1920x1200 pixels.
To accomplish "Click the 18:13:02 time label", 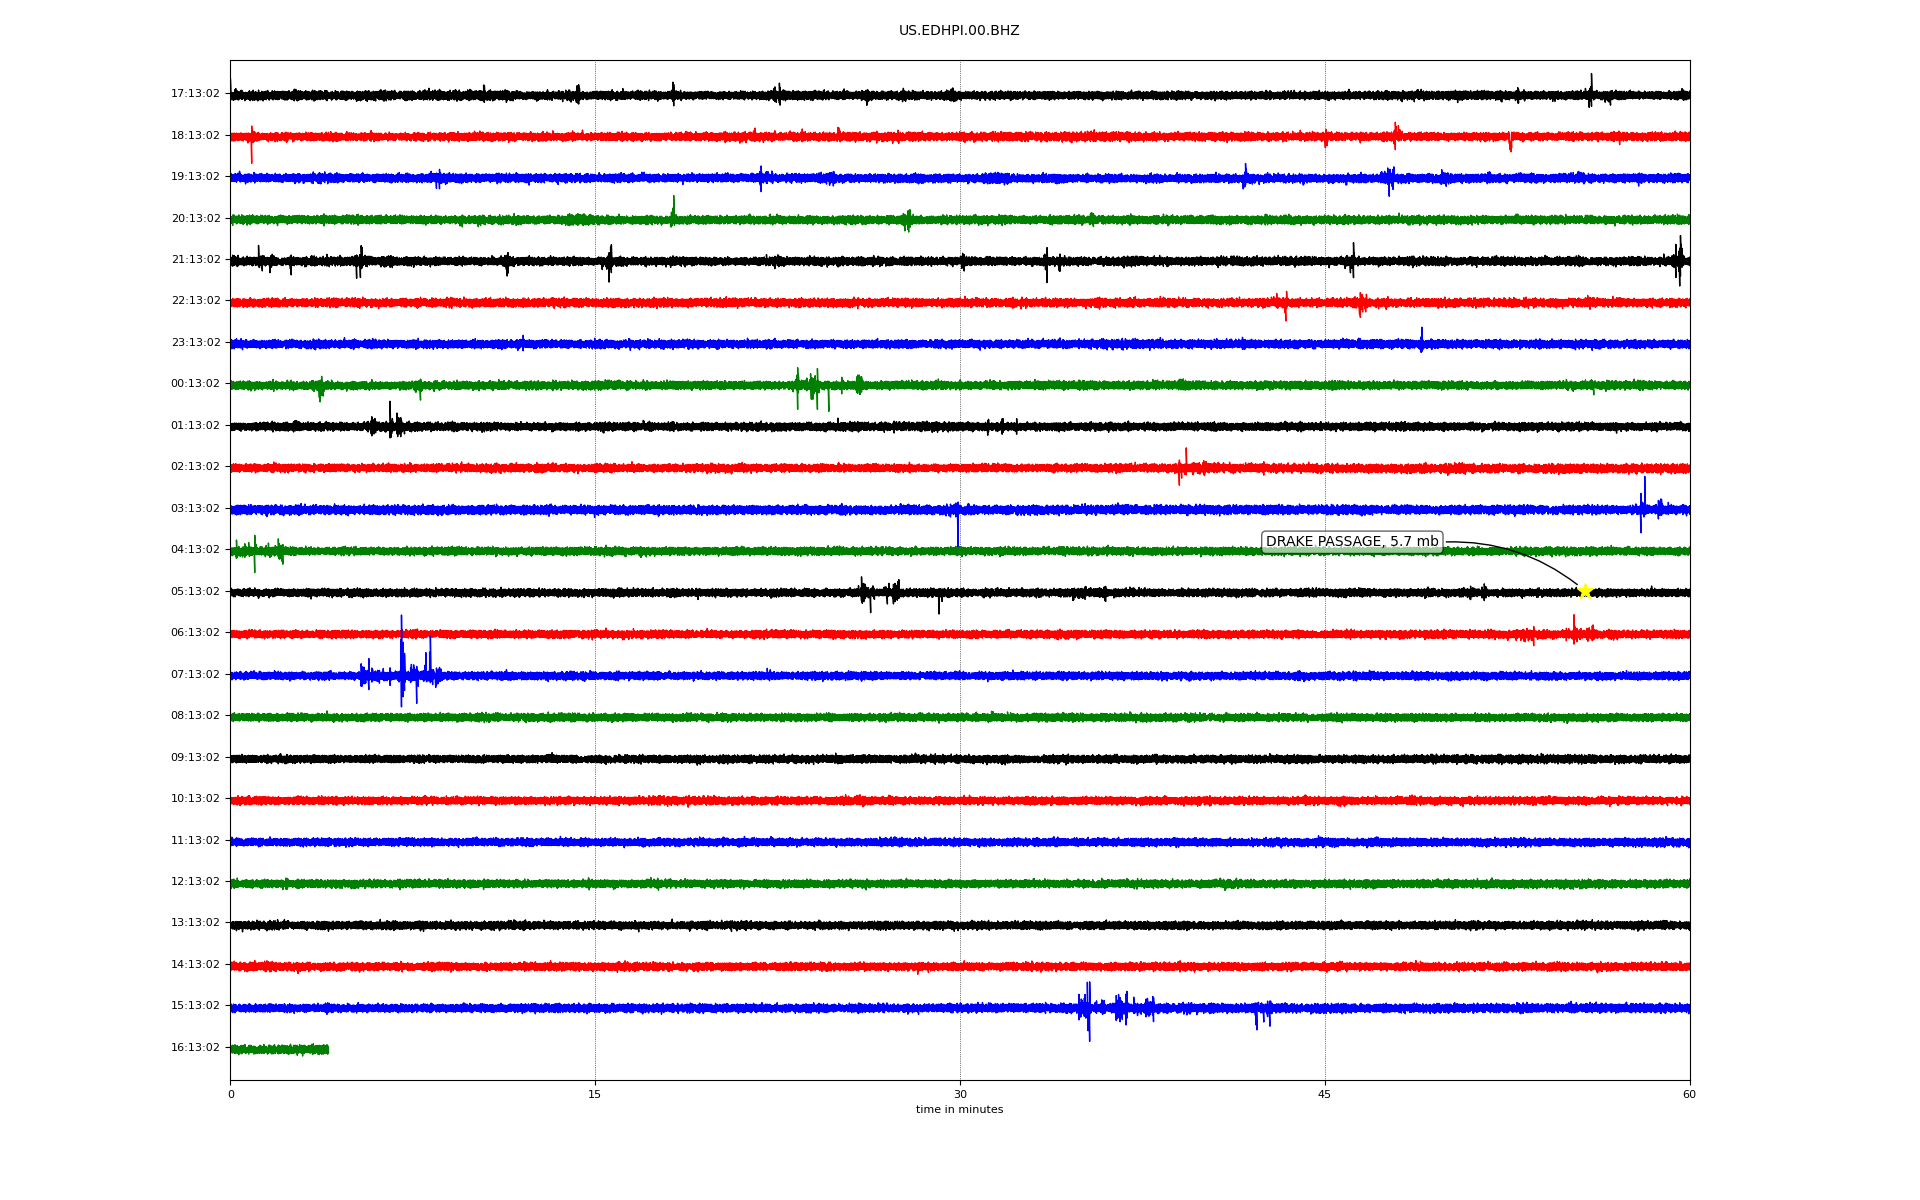I will tap(195, 136).
